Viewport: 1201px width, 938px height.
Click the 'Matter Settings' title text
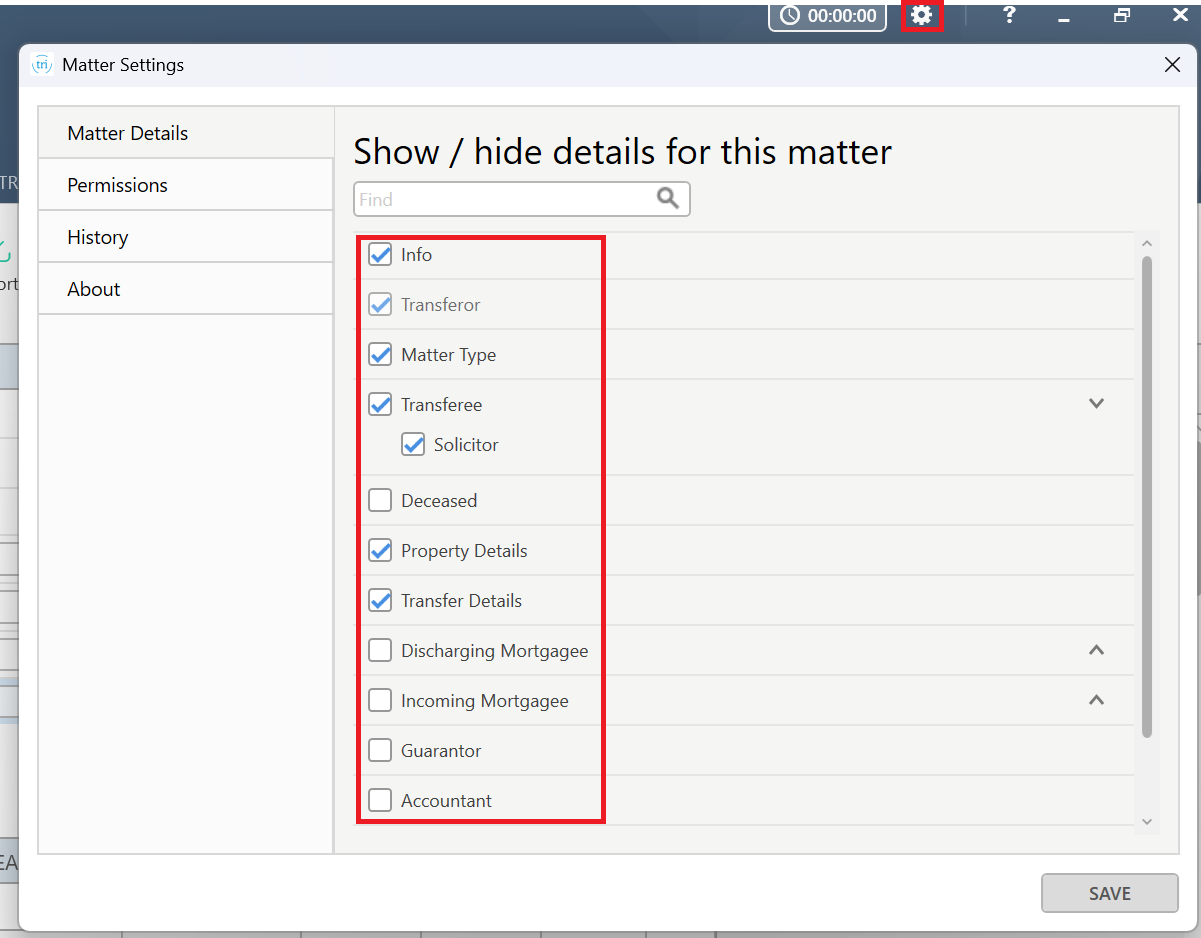pos(123,65)
